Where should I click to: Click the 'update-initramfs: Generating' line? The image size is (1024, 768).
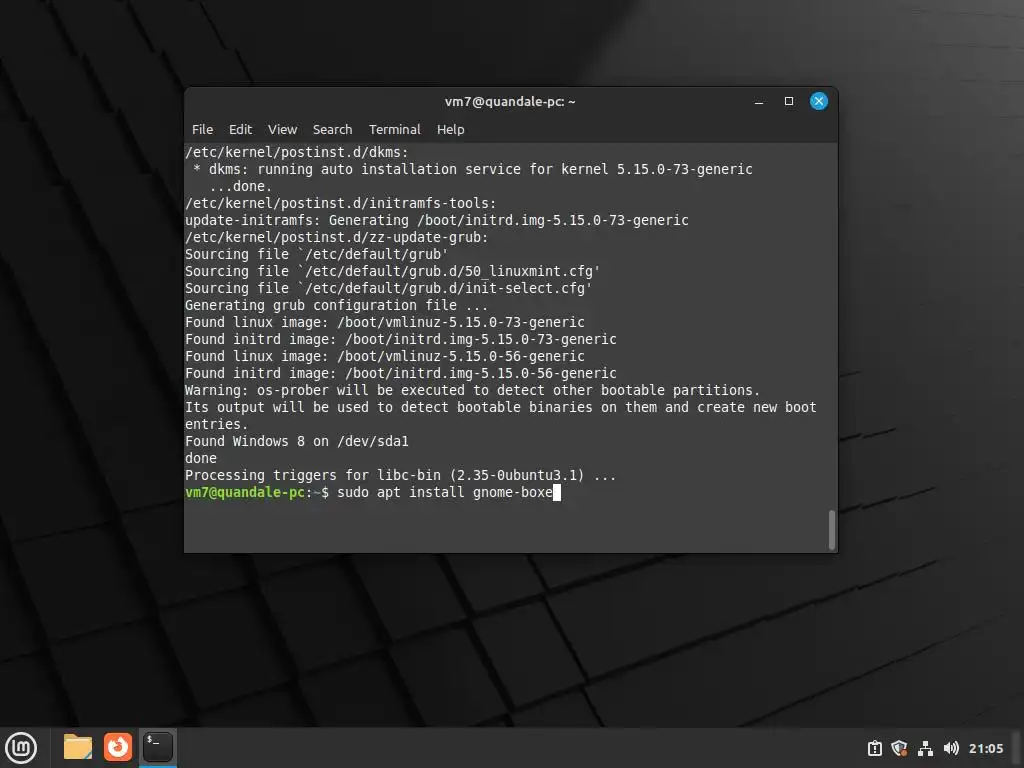click(x=436, y=221)
